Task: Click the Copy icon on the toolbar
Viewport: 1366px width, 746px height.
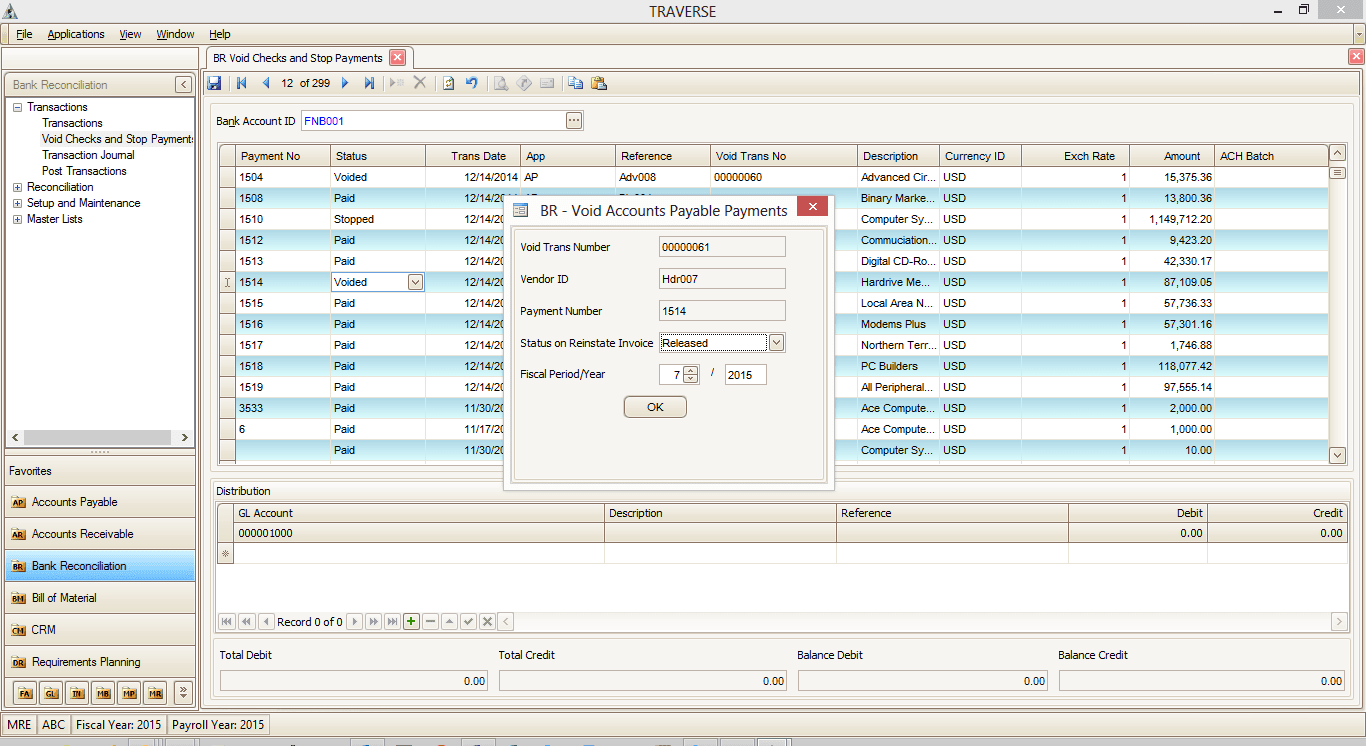Action: 575,83
